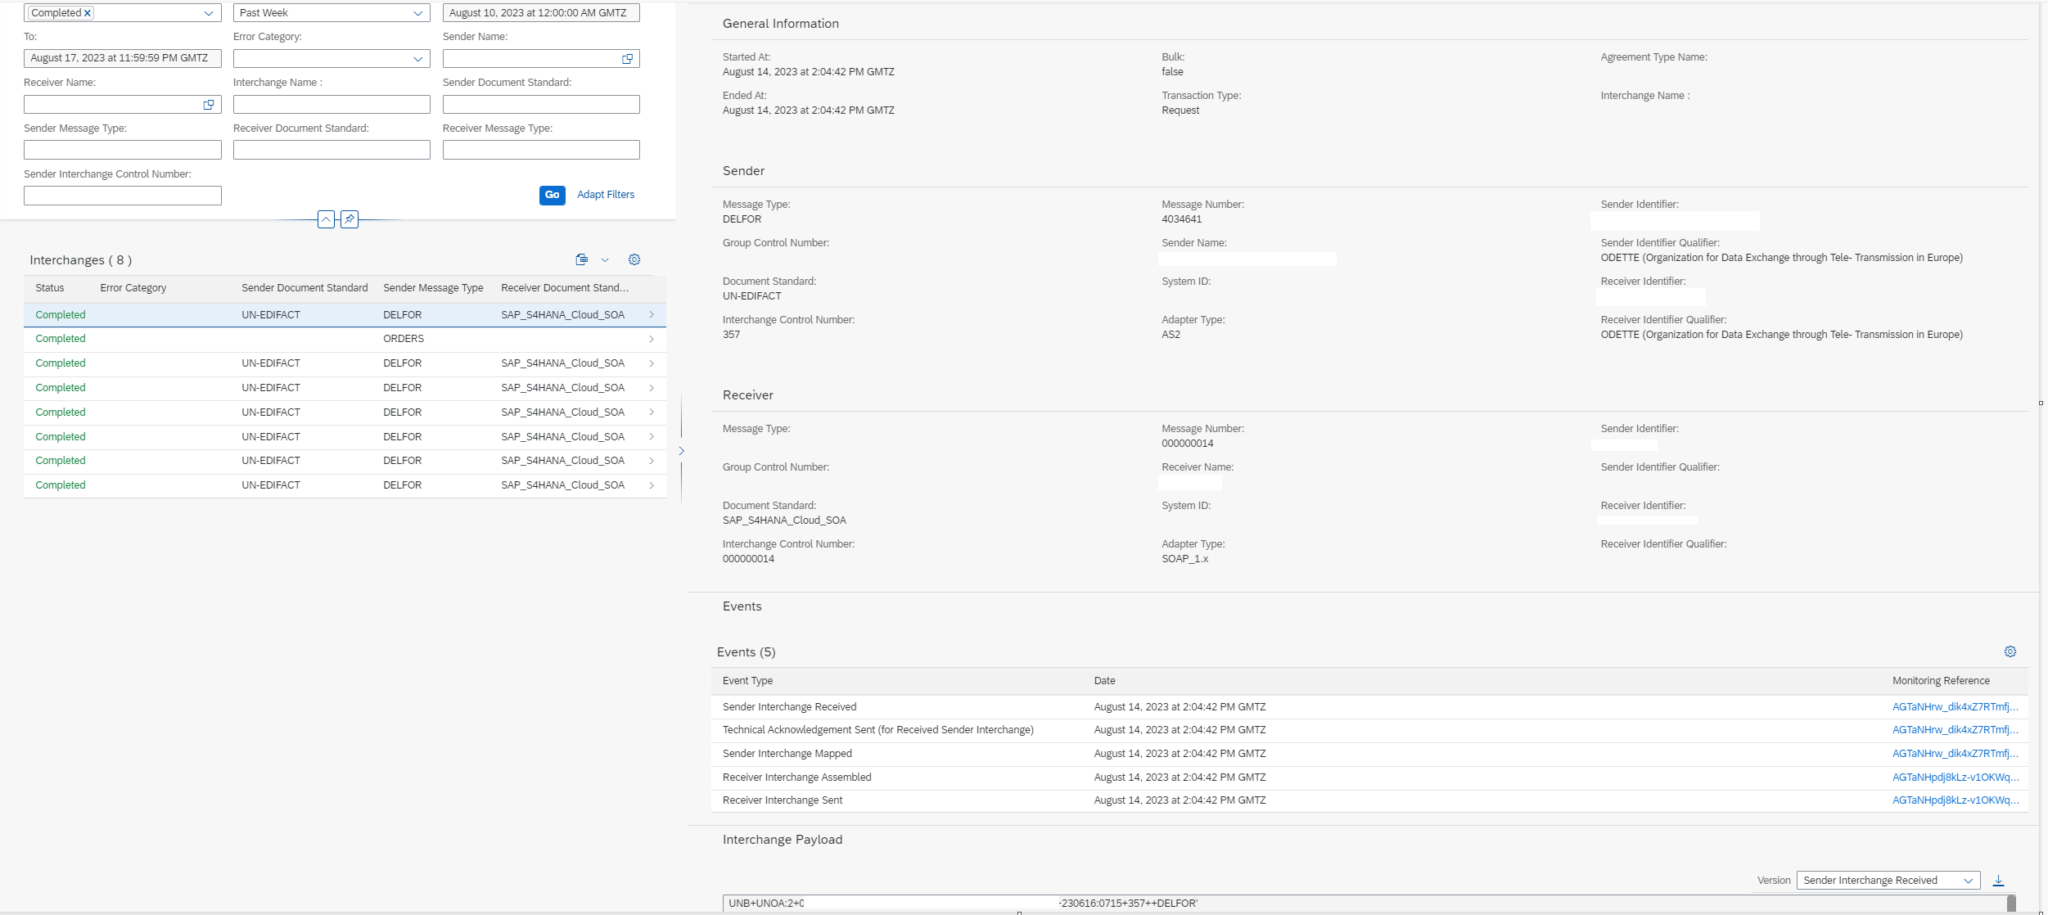The width and height of the screenshot is (2048, 915).
Task: Focus the Sender Interchange Control Number field
Action: pyautogui.click(x=122, y=196)
